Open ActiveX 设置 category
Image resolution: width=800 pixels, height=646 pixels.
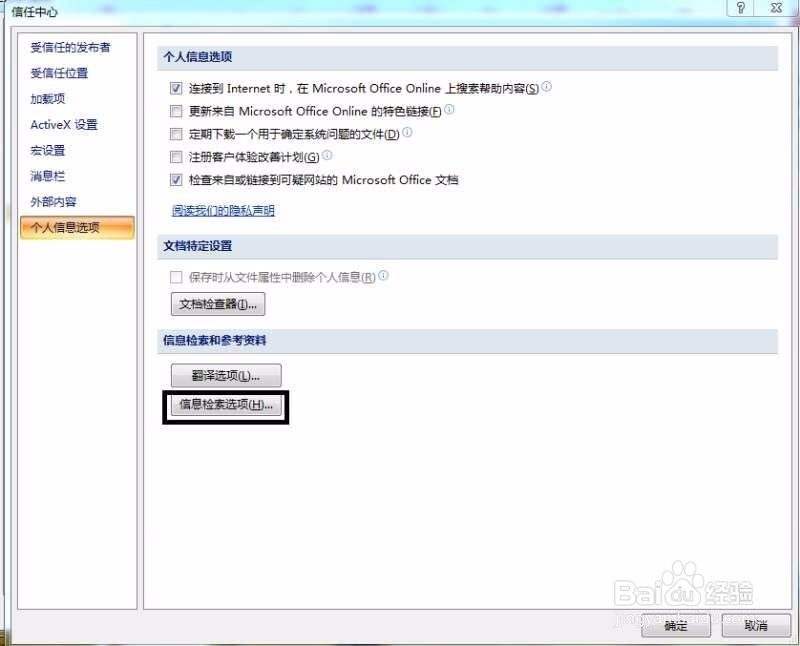click(x=64, y=125)
